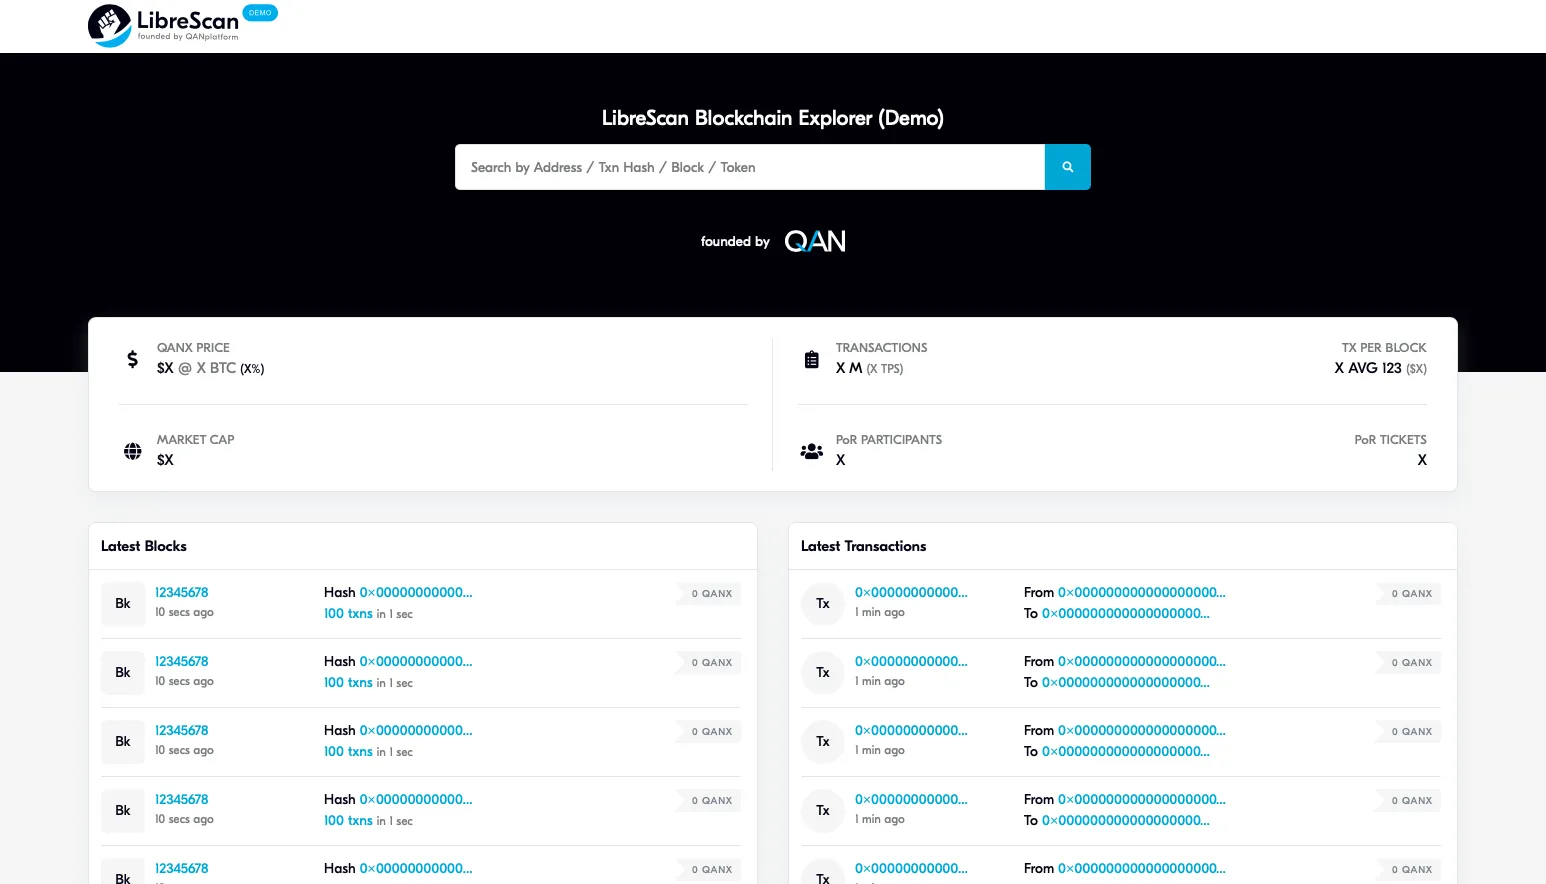Click the Latest Transactions heading
This screenshot has height=884, width=1546.
(864, 546)
